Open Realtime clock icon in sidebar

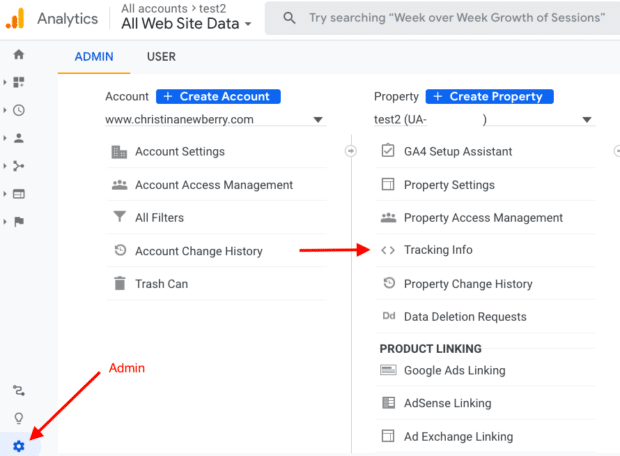pyautogui.click(x=18, y=110)
